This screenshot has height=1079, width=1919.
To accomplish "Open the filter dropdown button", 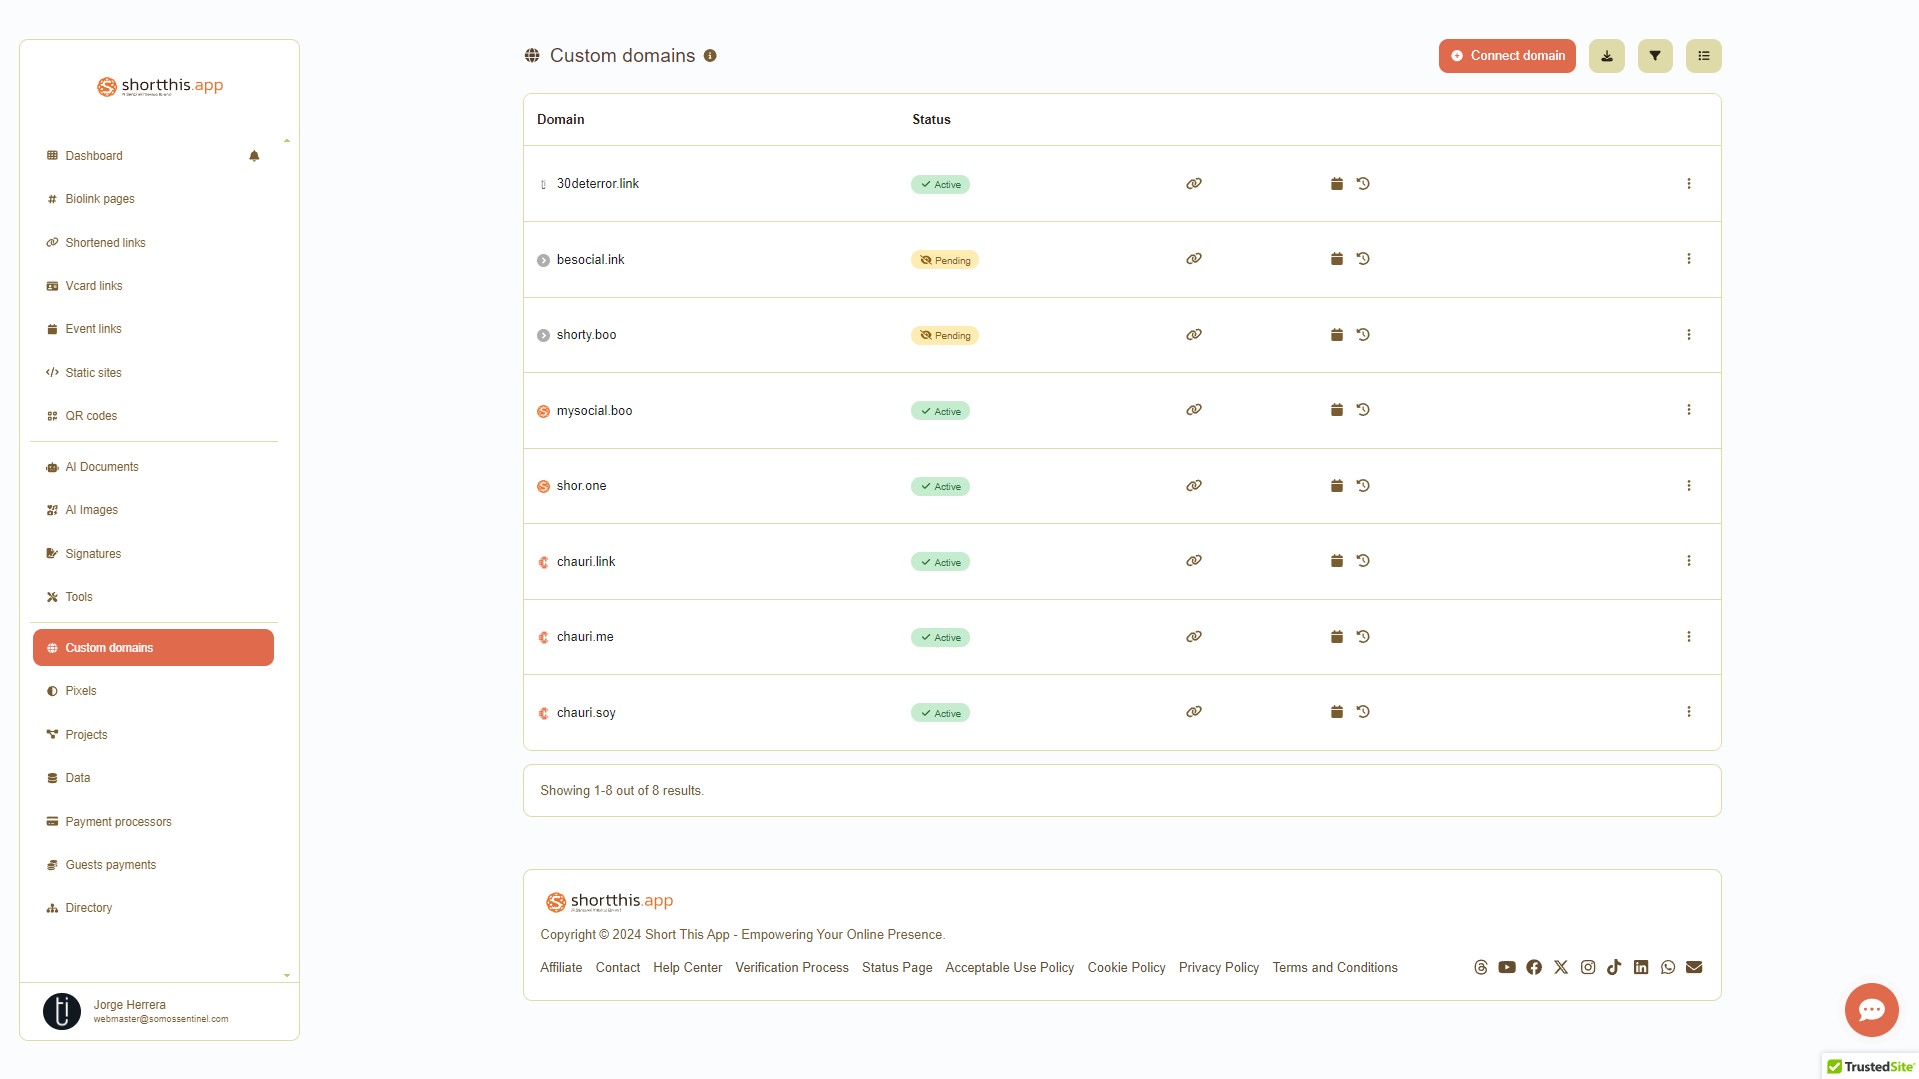I will pyautogui.click(x=1655, y=56).
